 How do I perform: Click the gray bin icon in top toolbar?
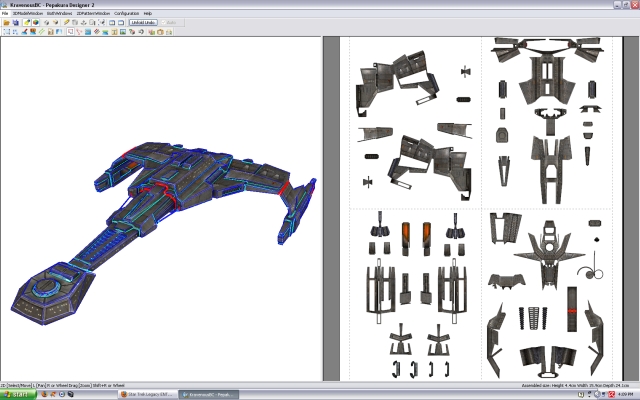(75, 22)
